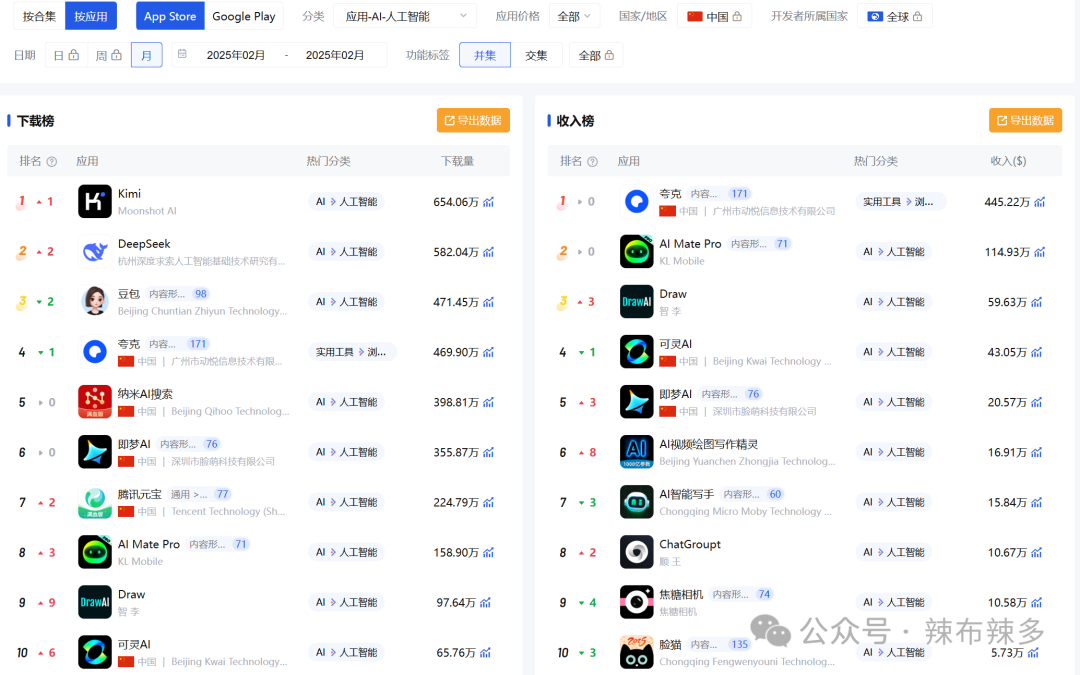The width and height of the screenshot is (1080, 675).
Task: Open the Kimi app icon
Action: pos(94,201)
